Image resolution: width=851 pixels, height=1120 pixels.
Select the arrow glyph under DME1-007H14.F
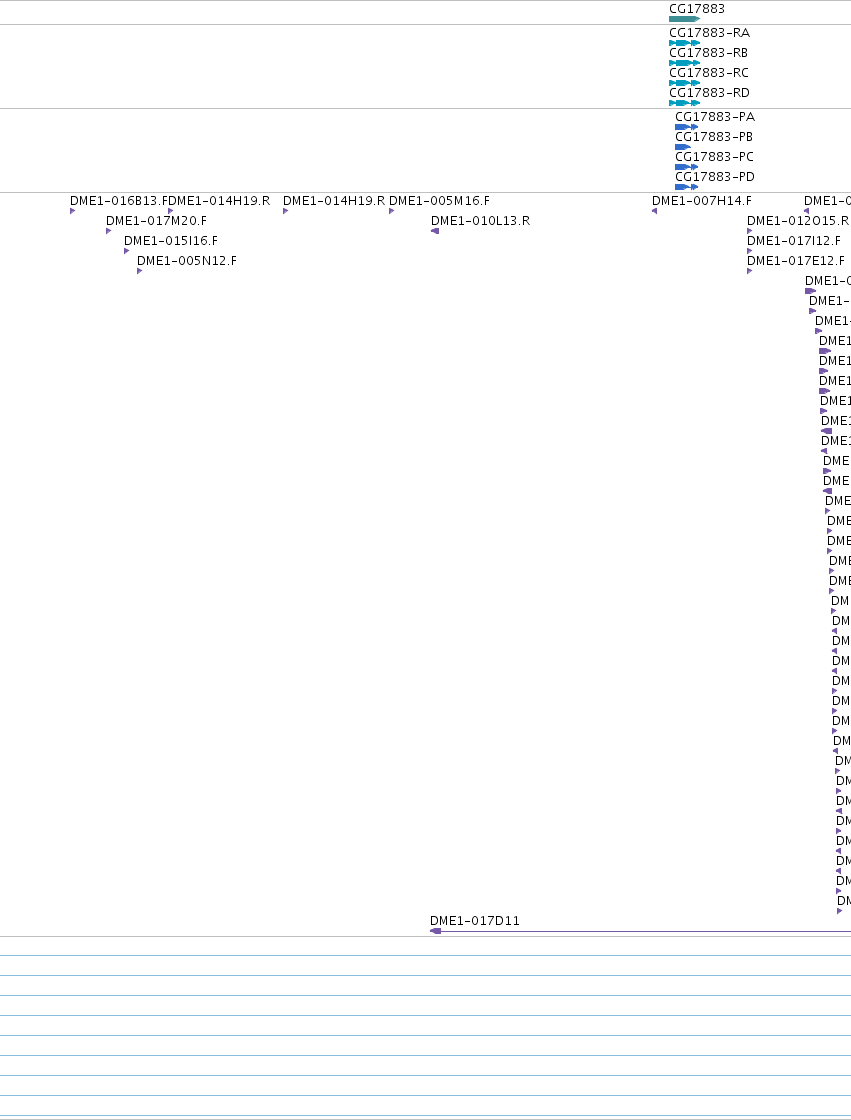click(x=655, y=211)
